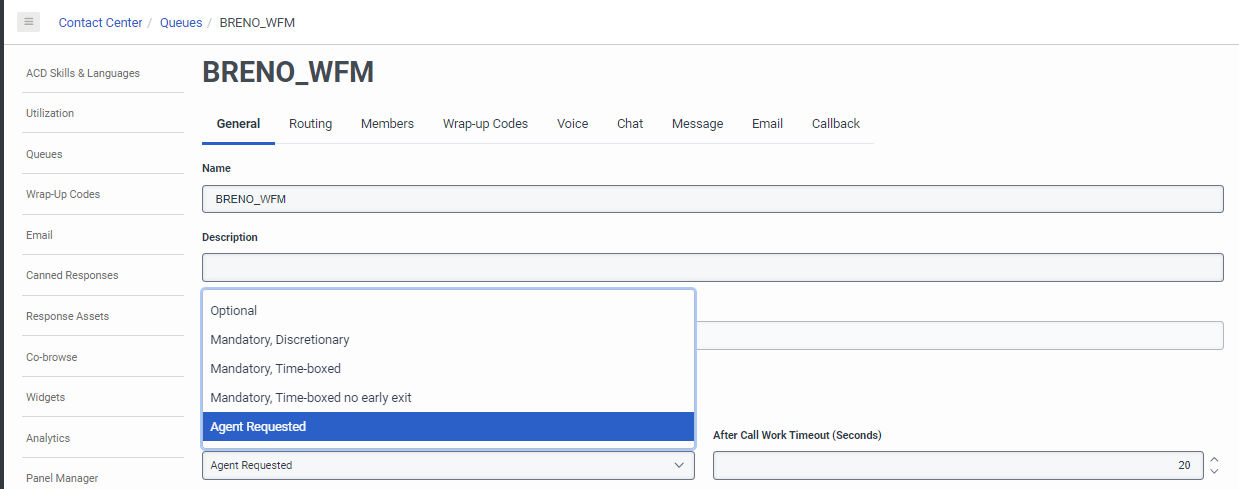Open the Voice tab
Image resolution: width=1239 pixels, height=489 pixels.
pyautogui.click(x=572, y=124)
